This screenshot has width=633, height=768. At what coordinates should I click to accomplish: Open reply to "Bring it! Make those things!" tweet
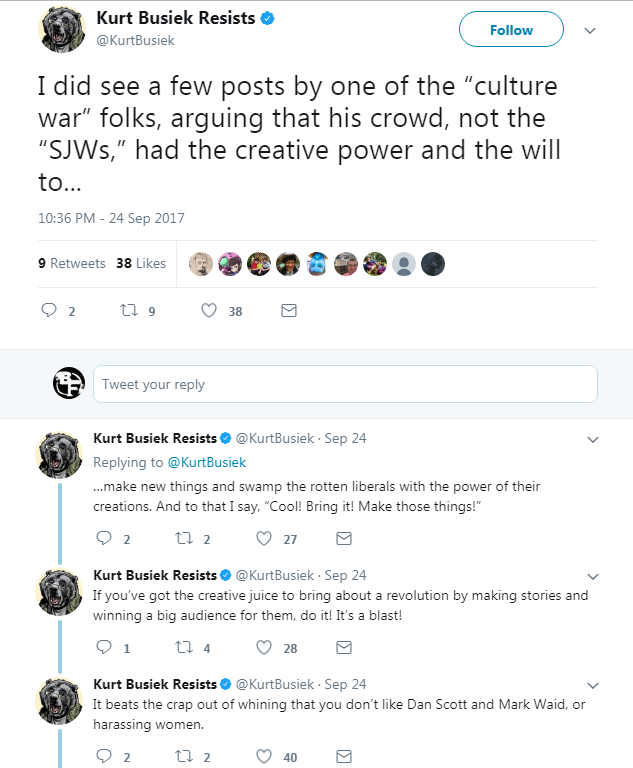click(104, 538)
